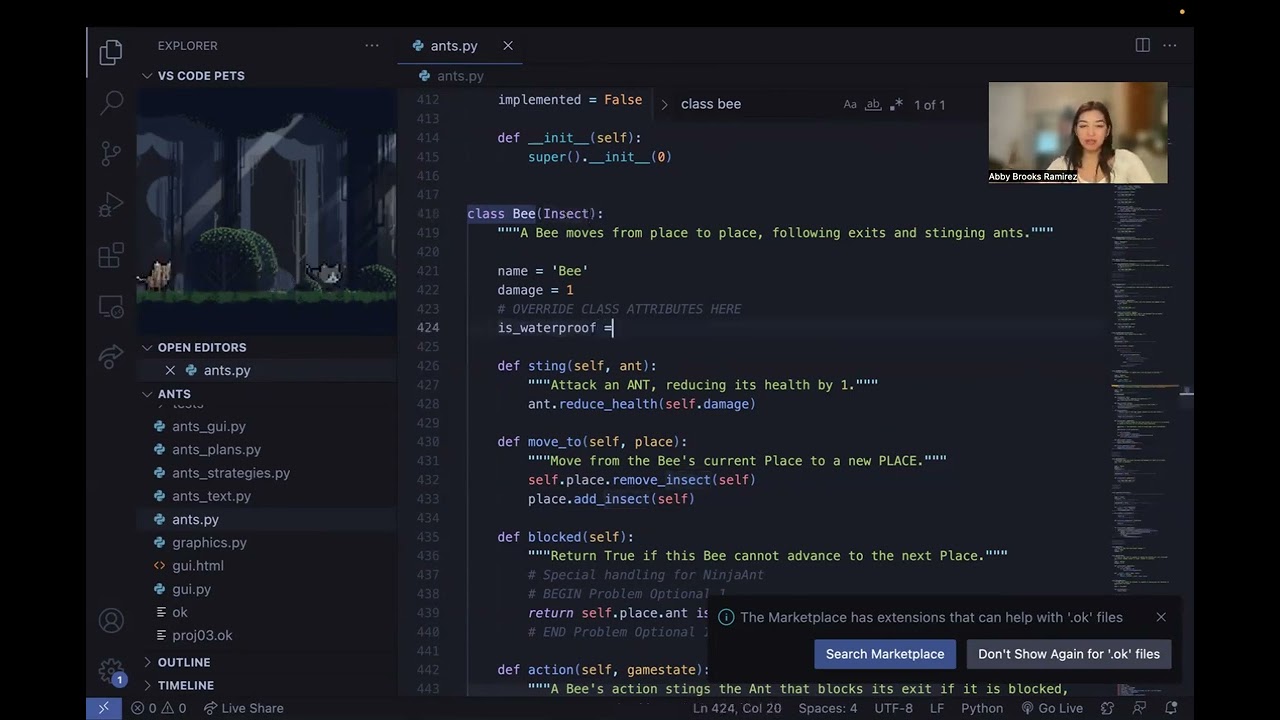This screenshot has width=1280, height=720.
Task: Close ants.py in Open Editors list
Action: tap(170, 370)
